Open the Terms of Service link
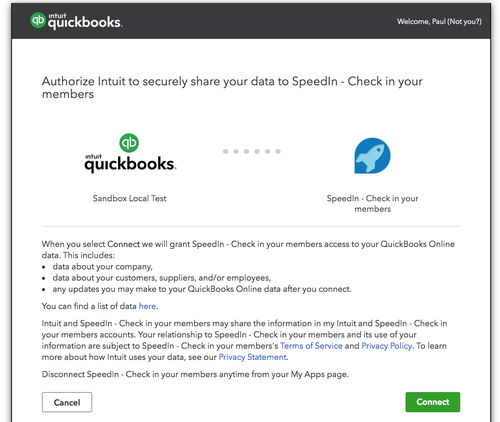This screenshot has width=500, height=422. click(311, 346)
